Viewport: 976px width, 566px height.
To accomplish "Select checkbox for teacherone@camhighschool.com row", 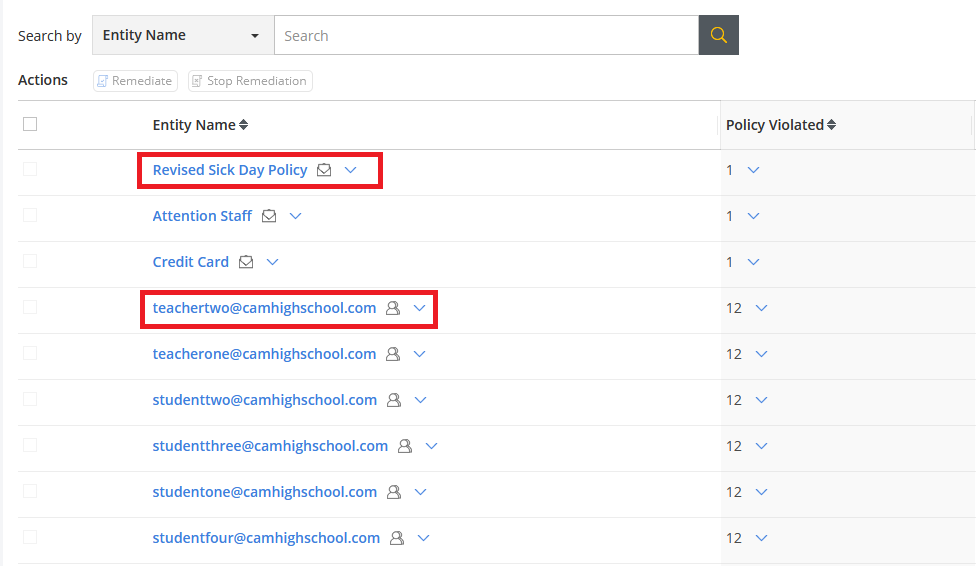I will (30, 353).
